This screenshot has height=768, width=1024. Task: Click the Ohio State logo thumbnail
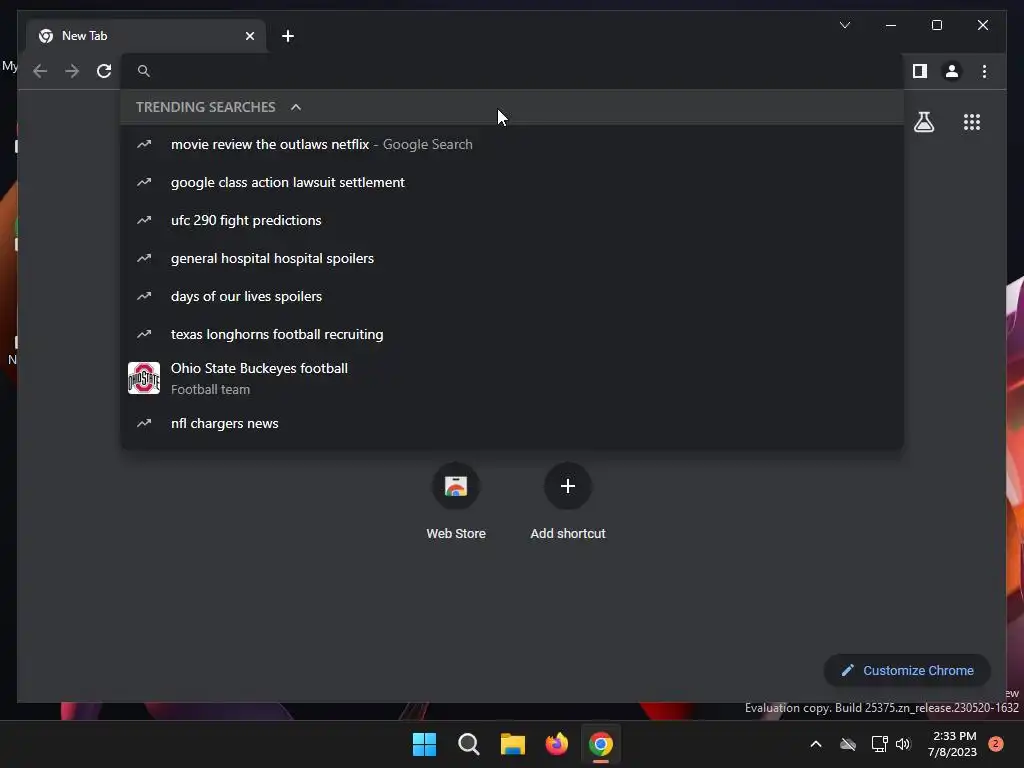144,378
